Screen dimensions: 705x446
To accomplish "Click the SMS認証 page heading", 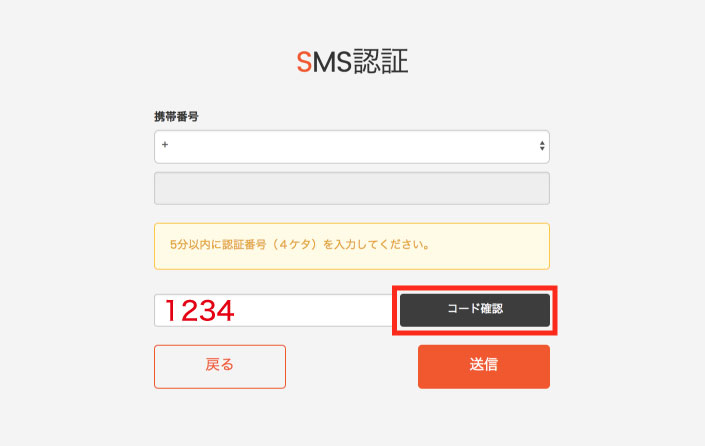I will (352, 61).
